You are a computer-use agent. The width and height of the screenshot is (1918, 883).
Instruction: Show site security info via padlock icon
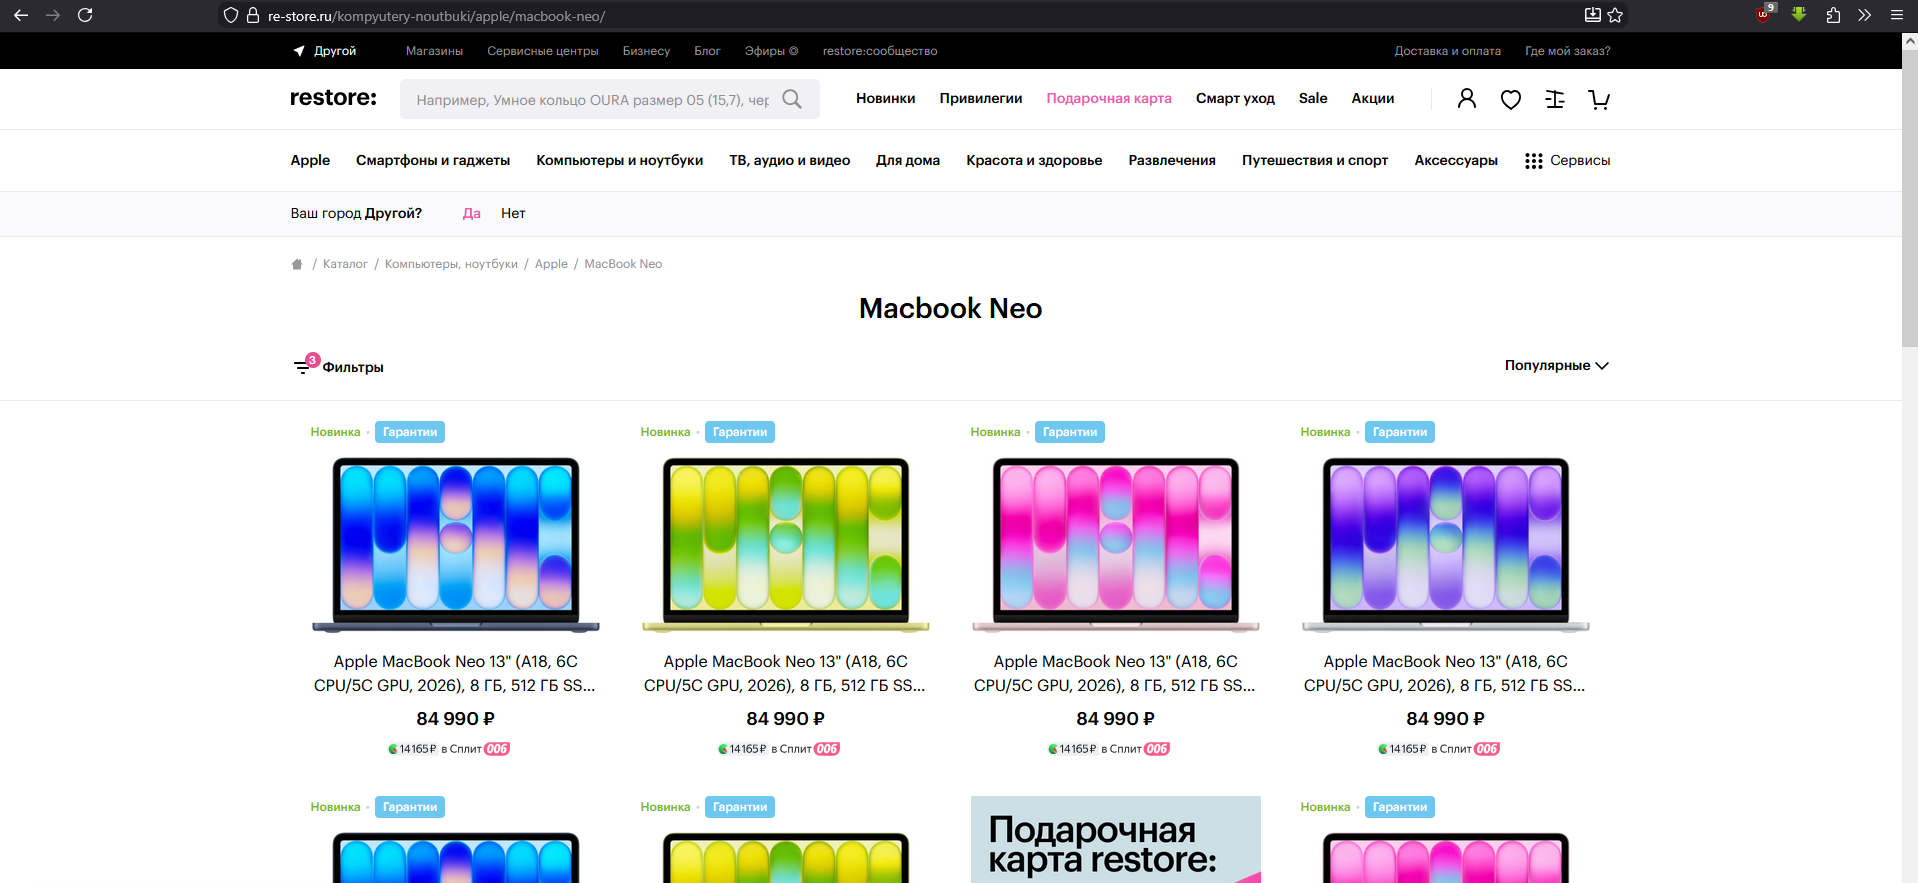click(252, 16)
